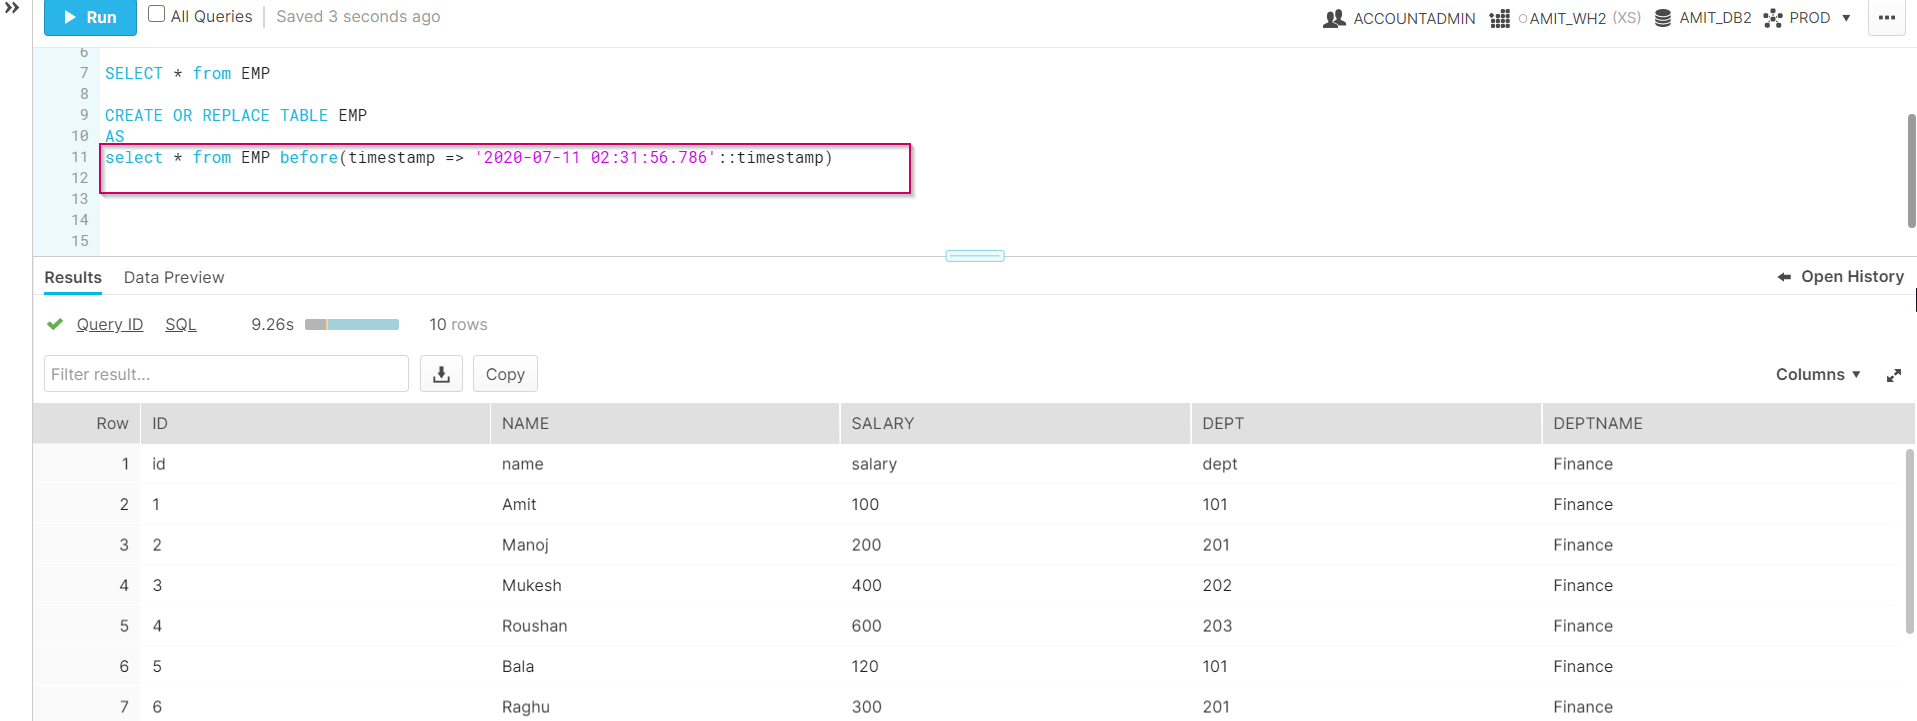This screenshot has height=721, width=1917.
Task: Sort by the SALARY column header
Action: point(1015,423)
